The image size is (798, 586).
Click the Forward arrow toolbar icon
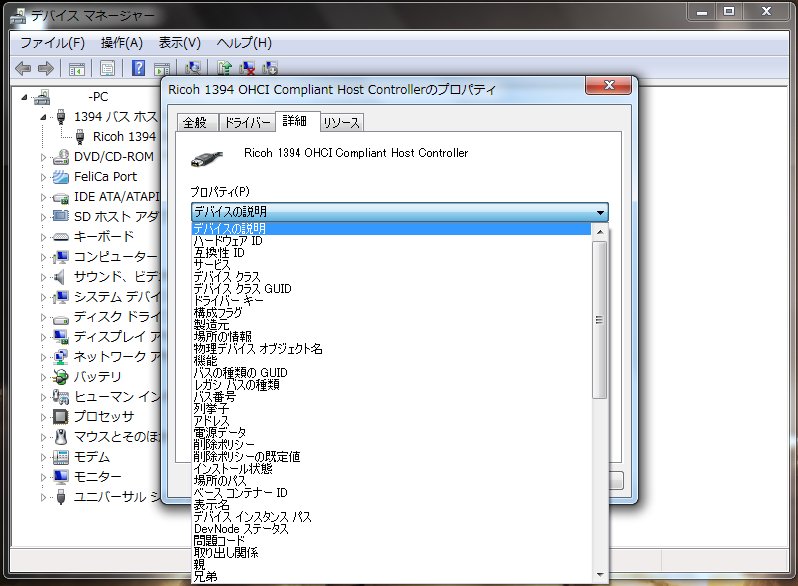coord(46,68)
